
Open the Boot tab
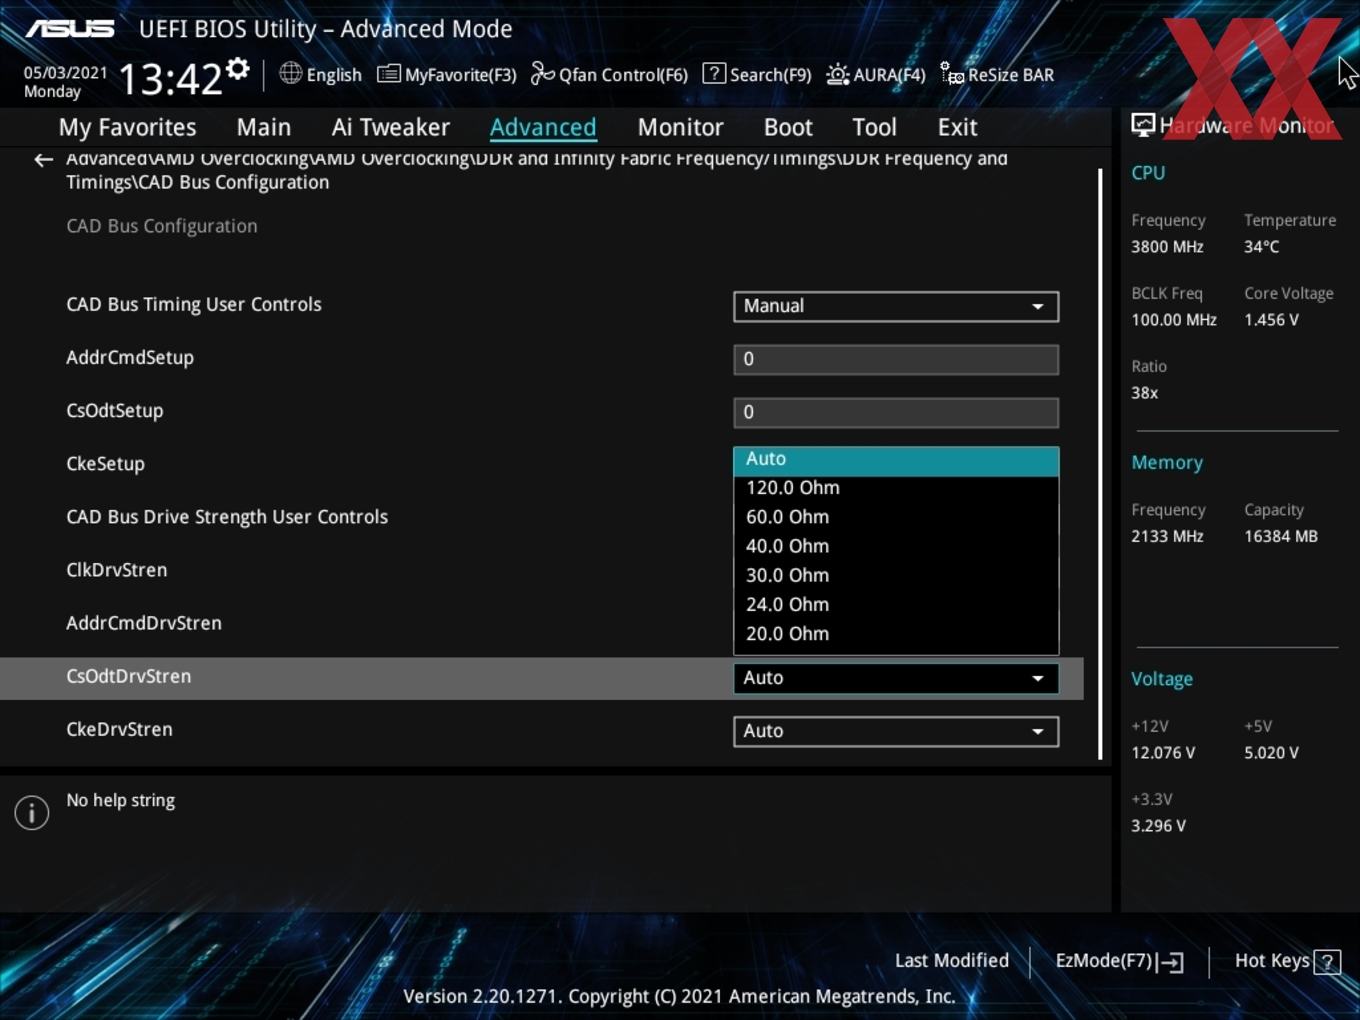(788, 127)
